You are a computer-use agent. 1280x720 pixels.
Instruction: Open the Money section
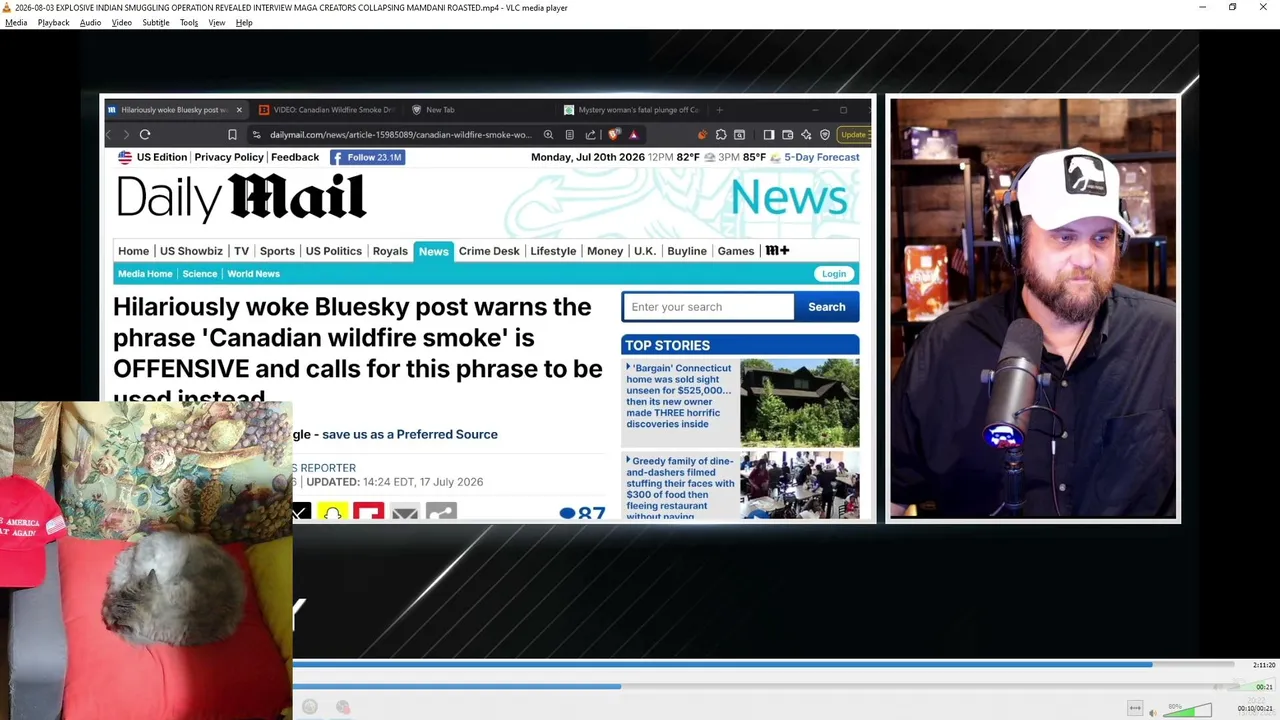pos(605,251)
